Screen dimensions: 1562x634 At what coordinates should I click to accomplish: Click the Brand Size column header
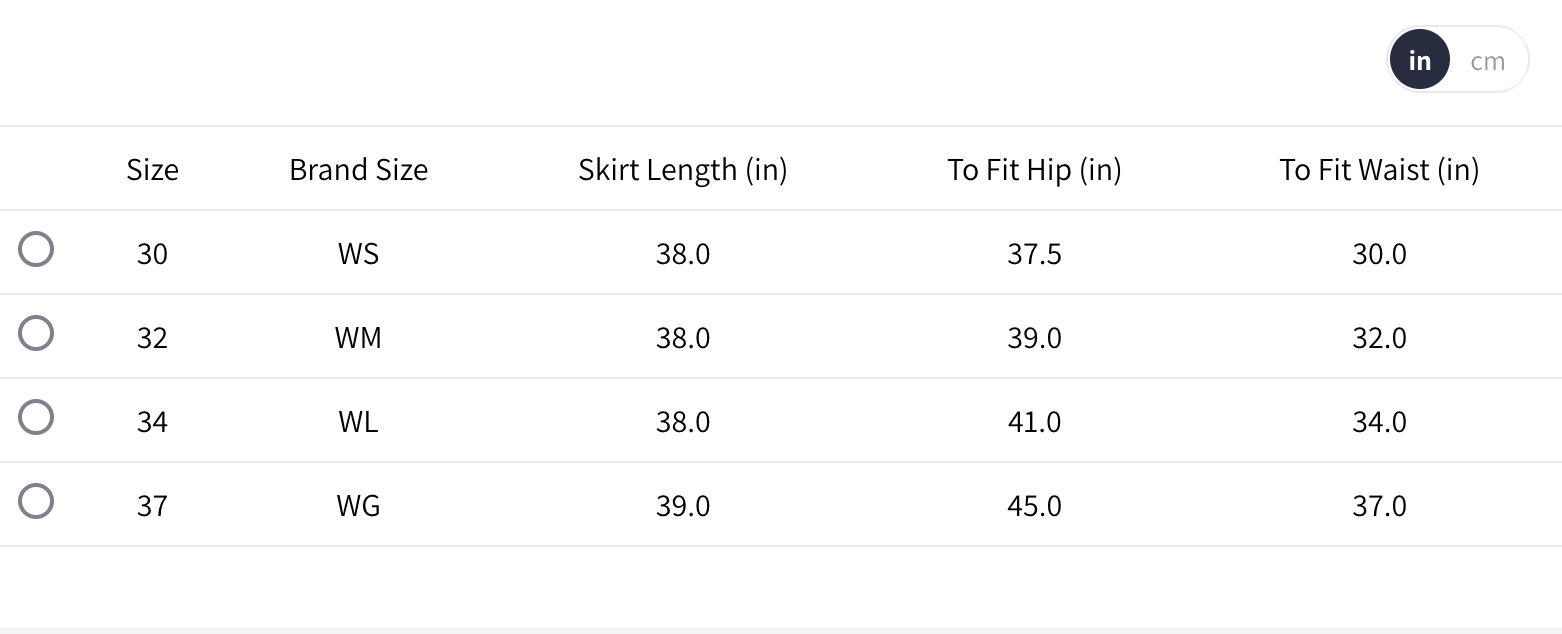click(358, 170)
